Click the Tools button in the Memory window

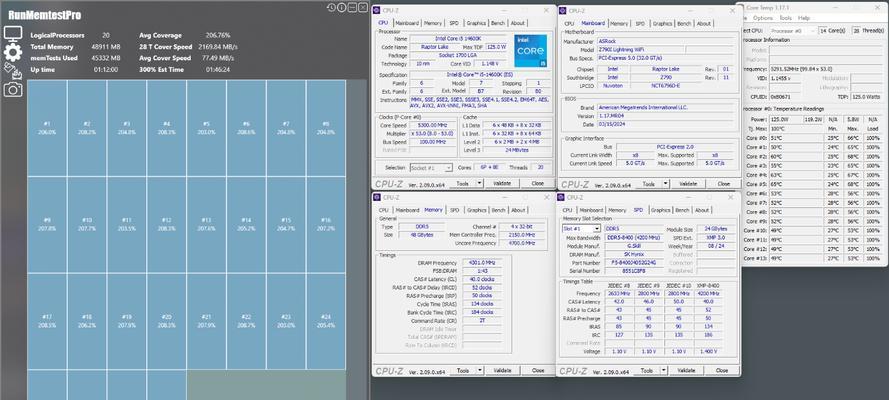click(462, 370)
